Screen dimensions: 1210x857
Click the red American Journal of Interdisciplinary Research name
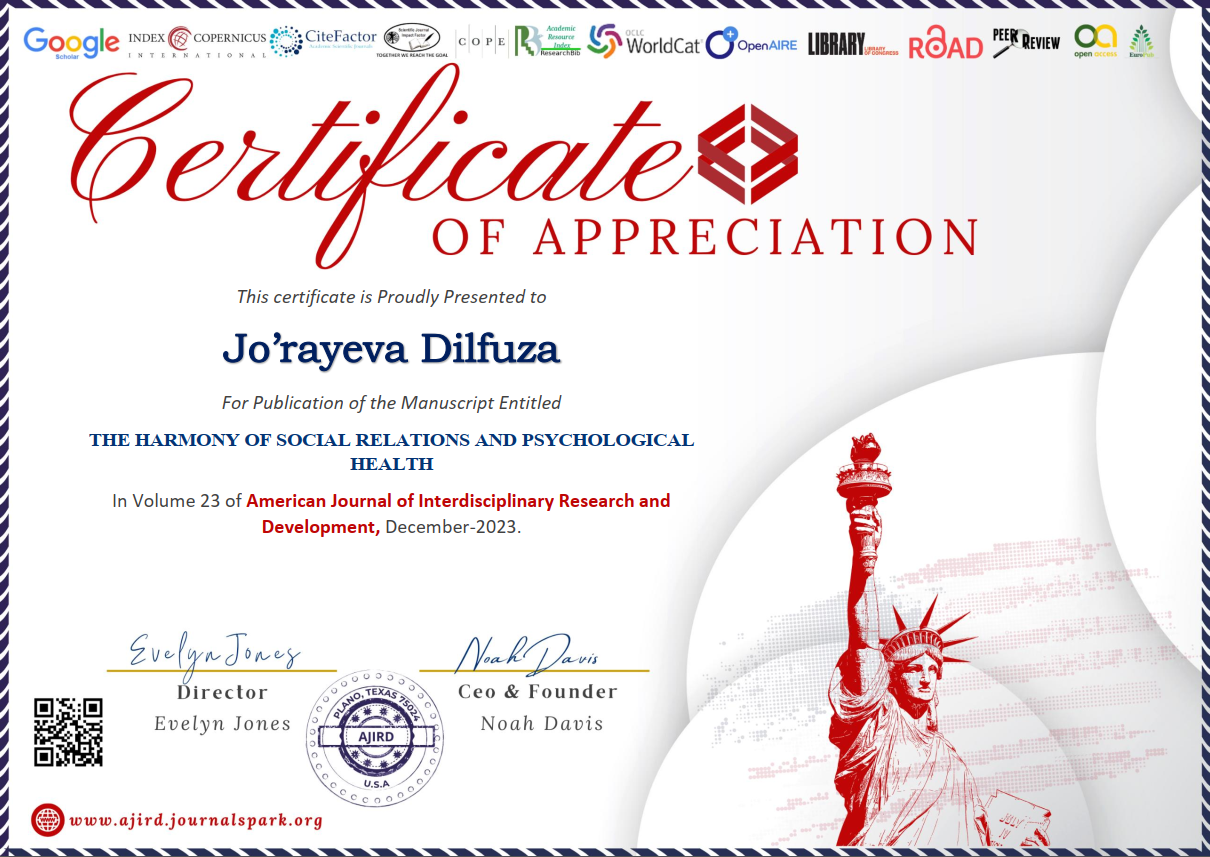(x=458, y=513)
